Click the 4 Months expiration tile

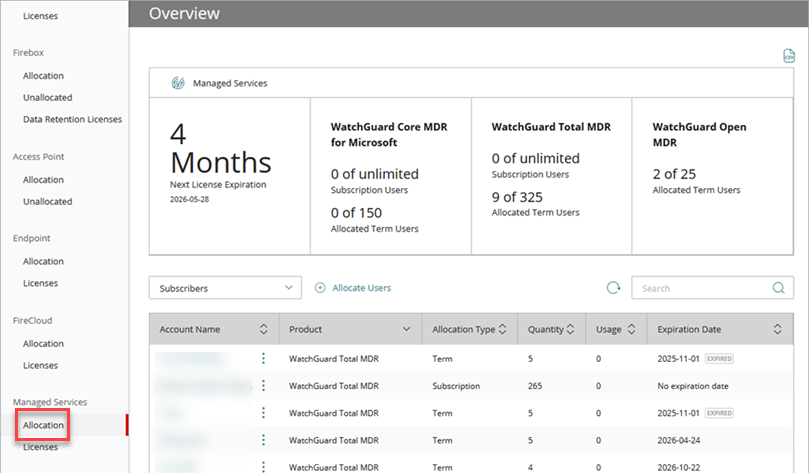(230, 176)
